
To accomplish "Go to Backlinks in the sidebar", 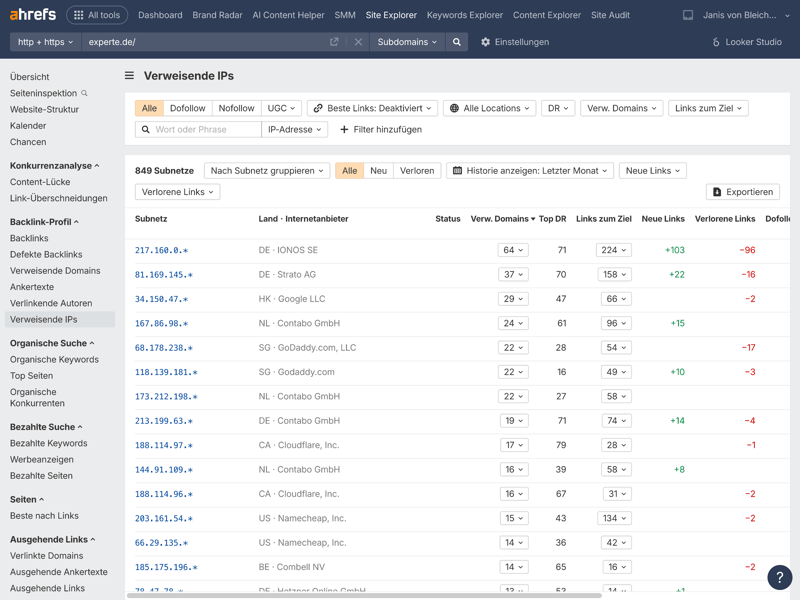I will pyautogui.click(x=29, y=238).
